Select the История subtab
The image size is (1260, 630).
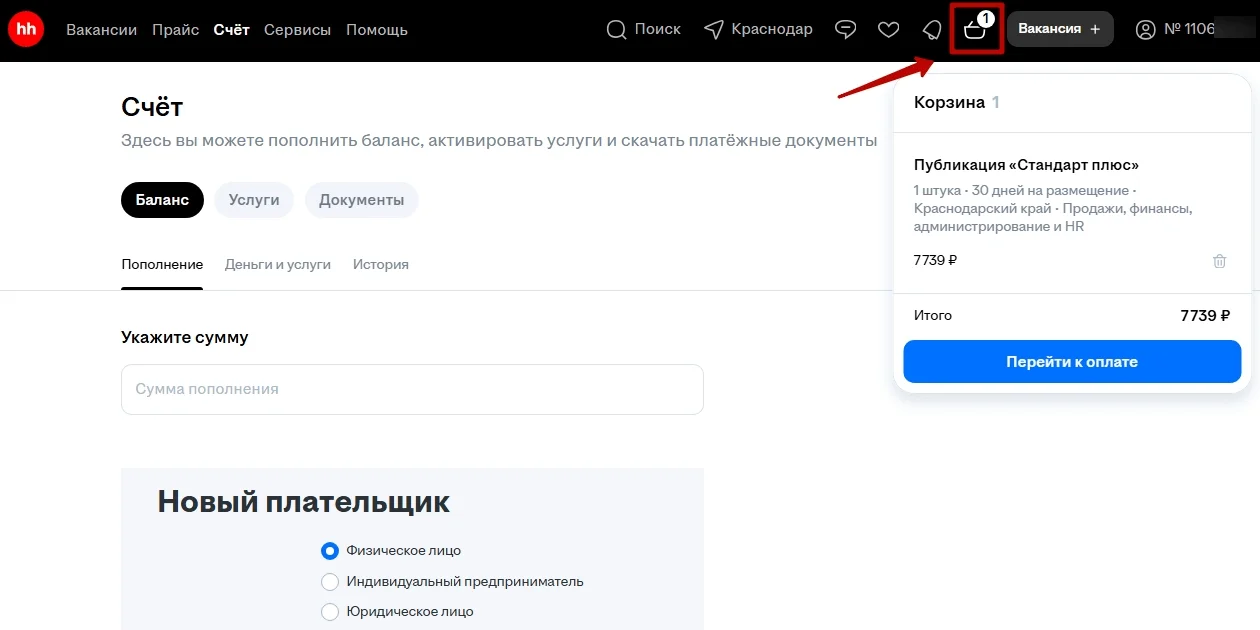[381, 265]
